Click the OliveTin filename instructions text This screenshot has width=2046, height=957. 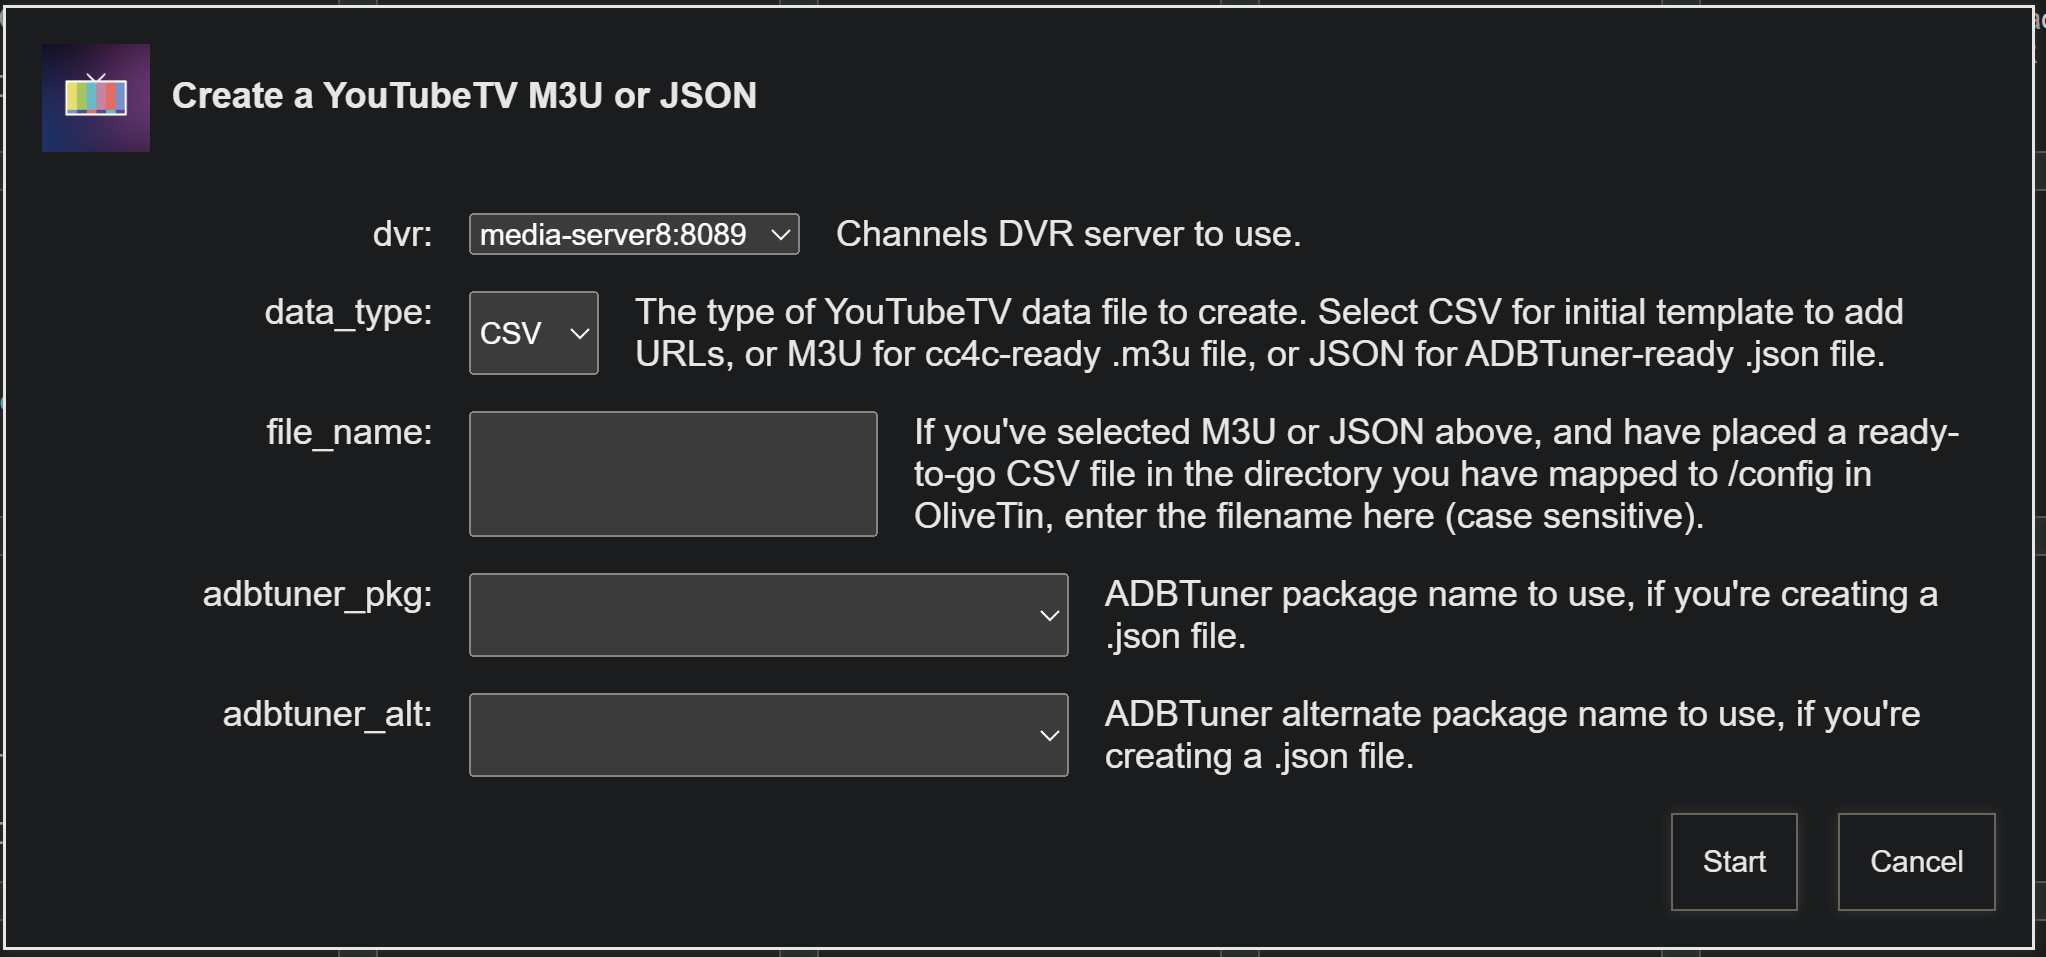(x=1436, y=474)
